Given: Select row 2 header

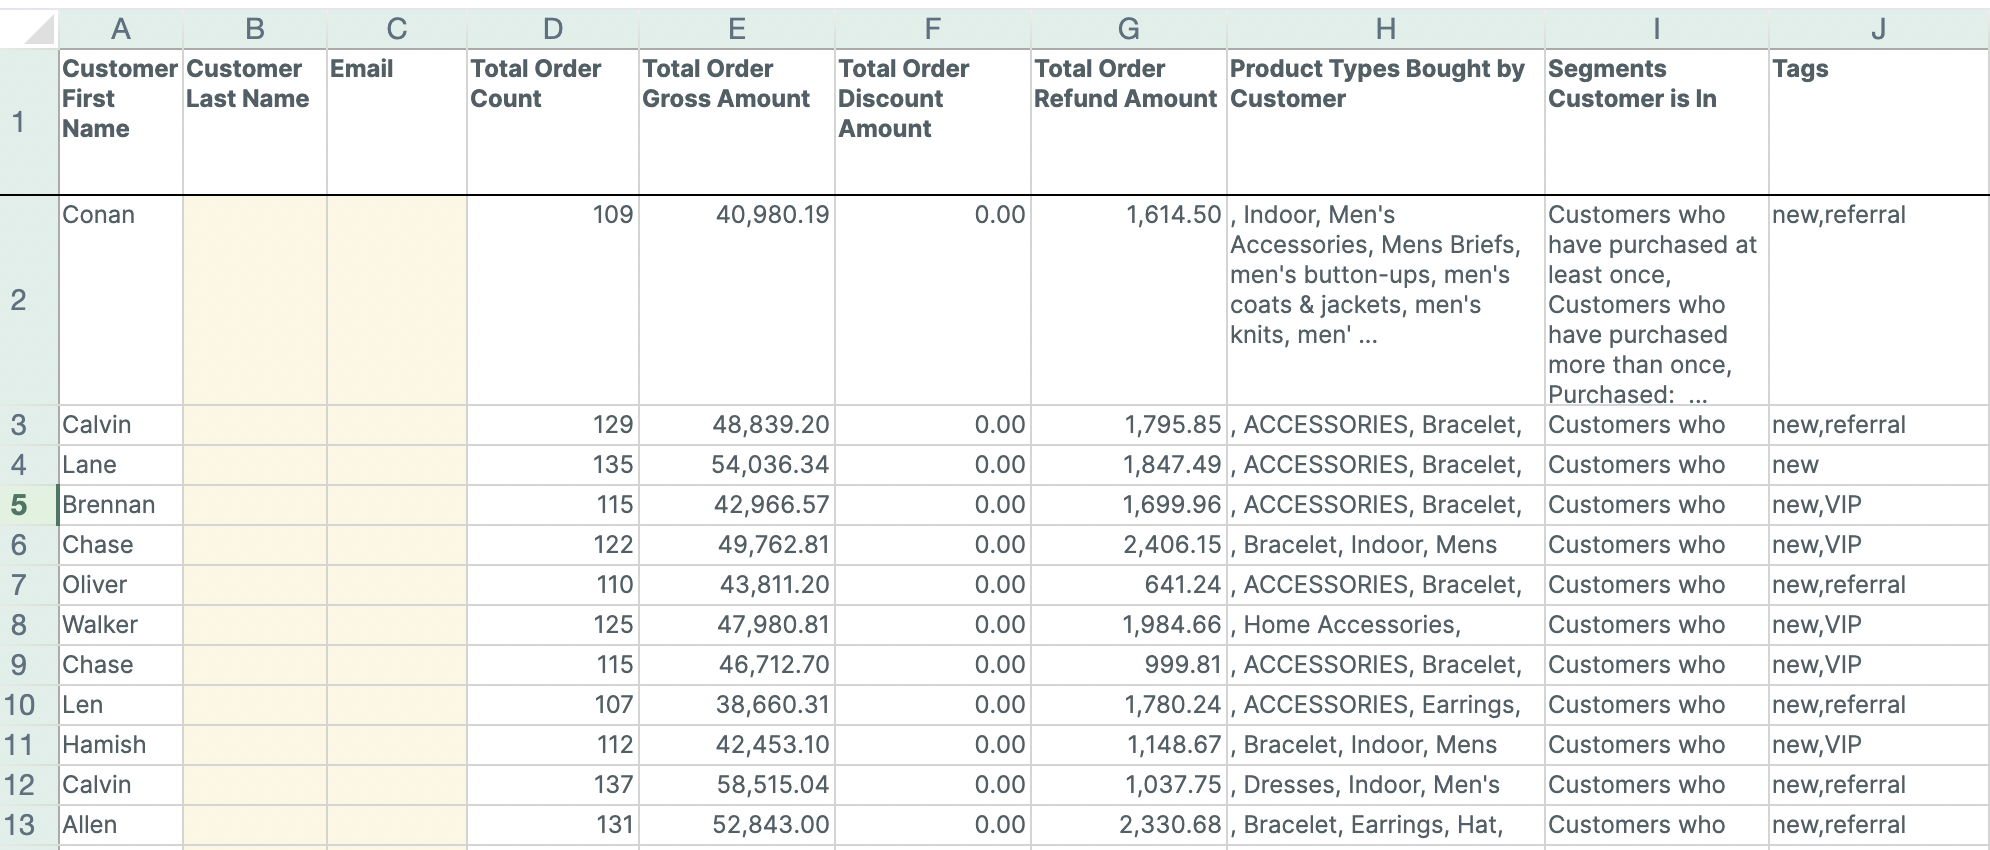Looking at the screenshot, I should (x=20, y=300).
